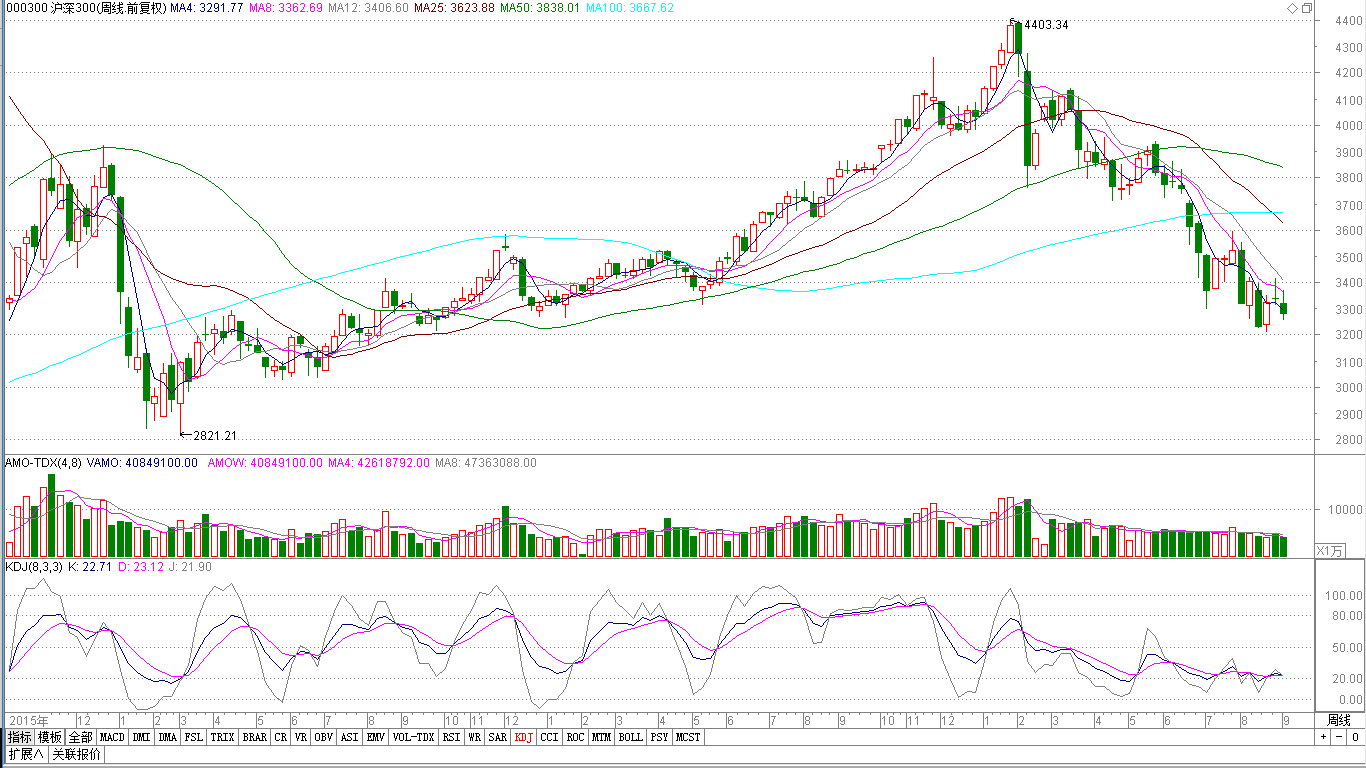
Task: Open the 周线 period selector
Action: click(x=1338, y=720)
